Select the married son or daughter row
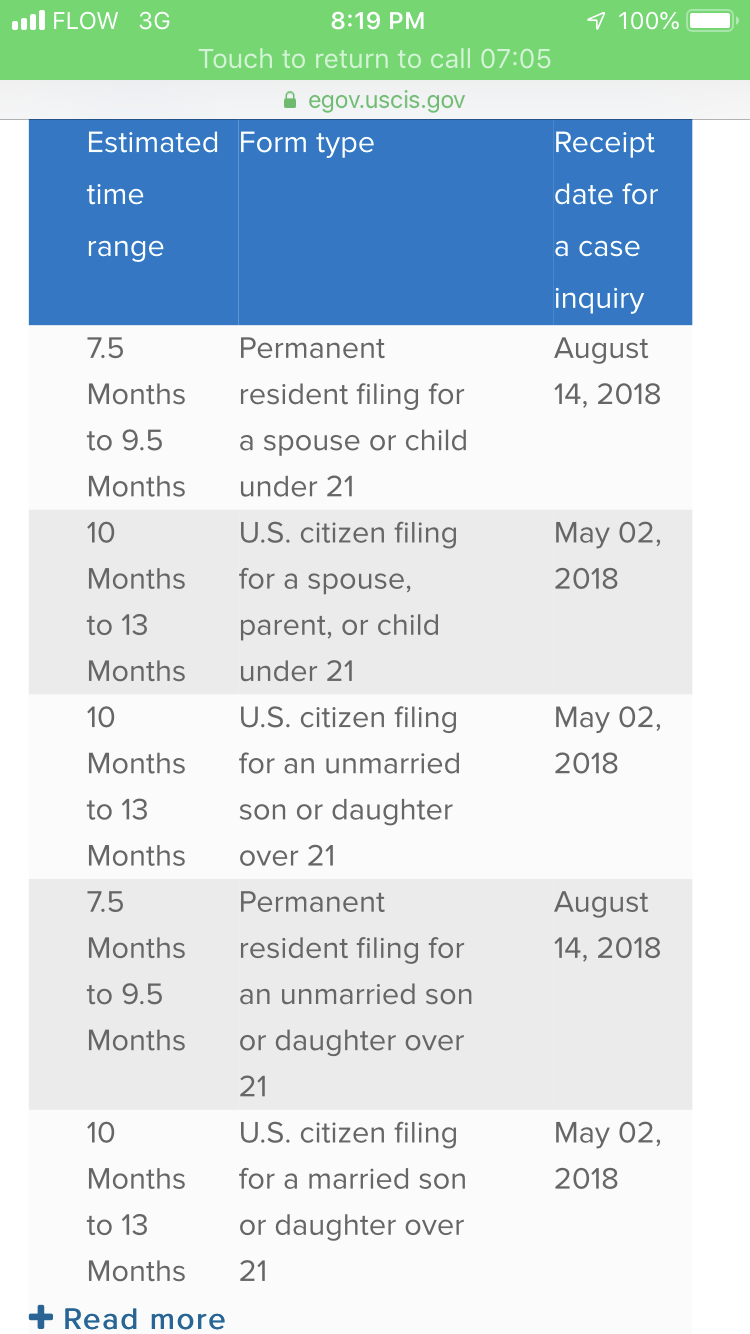This screenshot has height=1334, width=750. pyautogui.click(x=360, y=1202)
